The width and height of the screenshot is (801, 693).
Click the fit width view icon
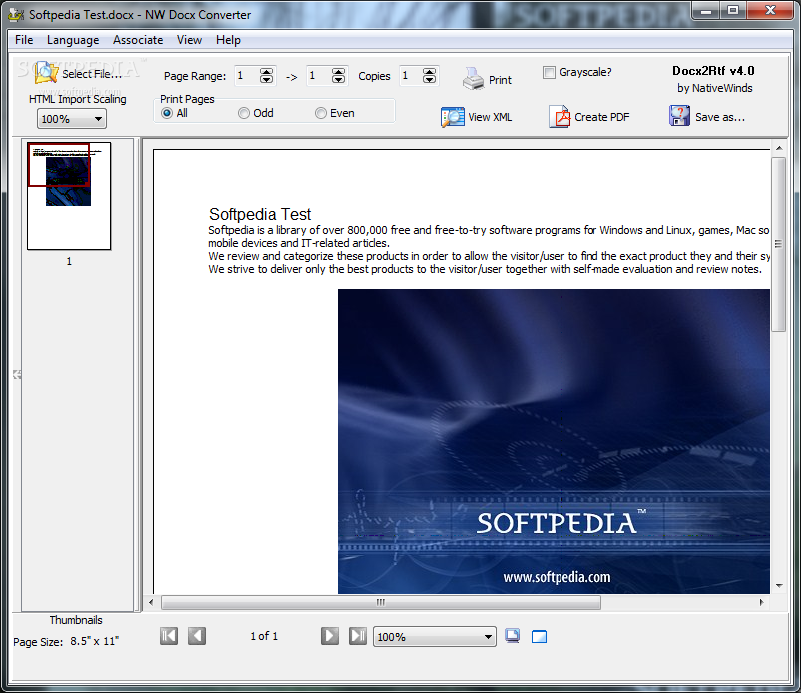click(x=539, y=637)
